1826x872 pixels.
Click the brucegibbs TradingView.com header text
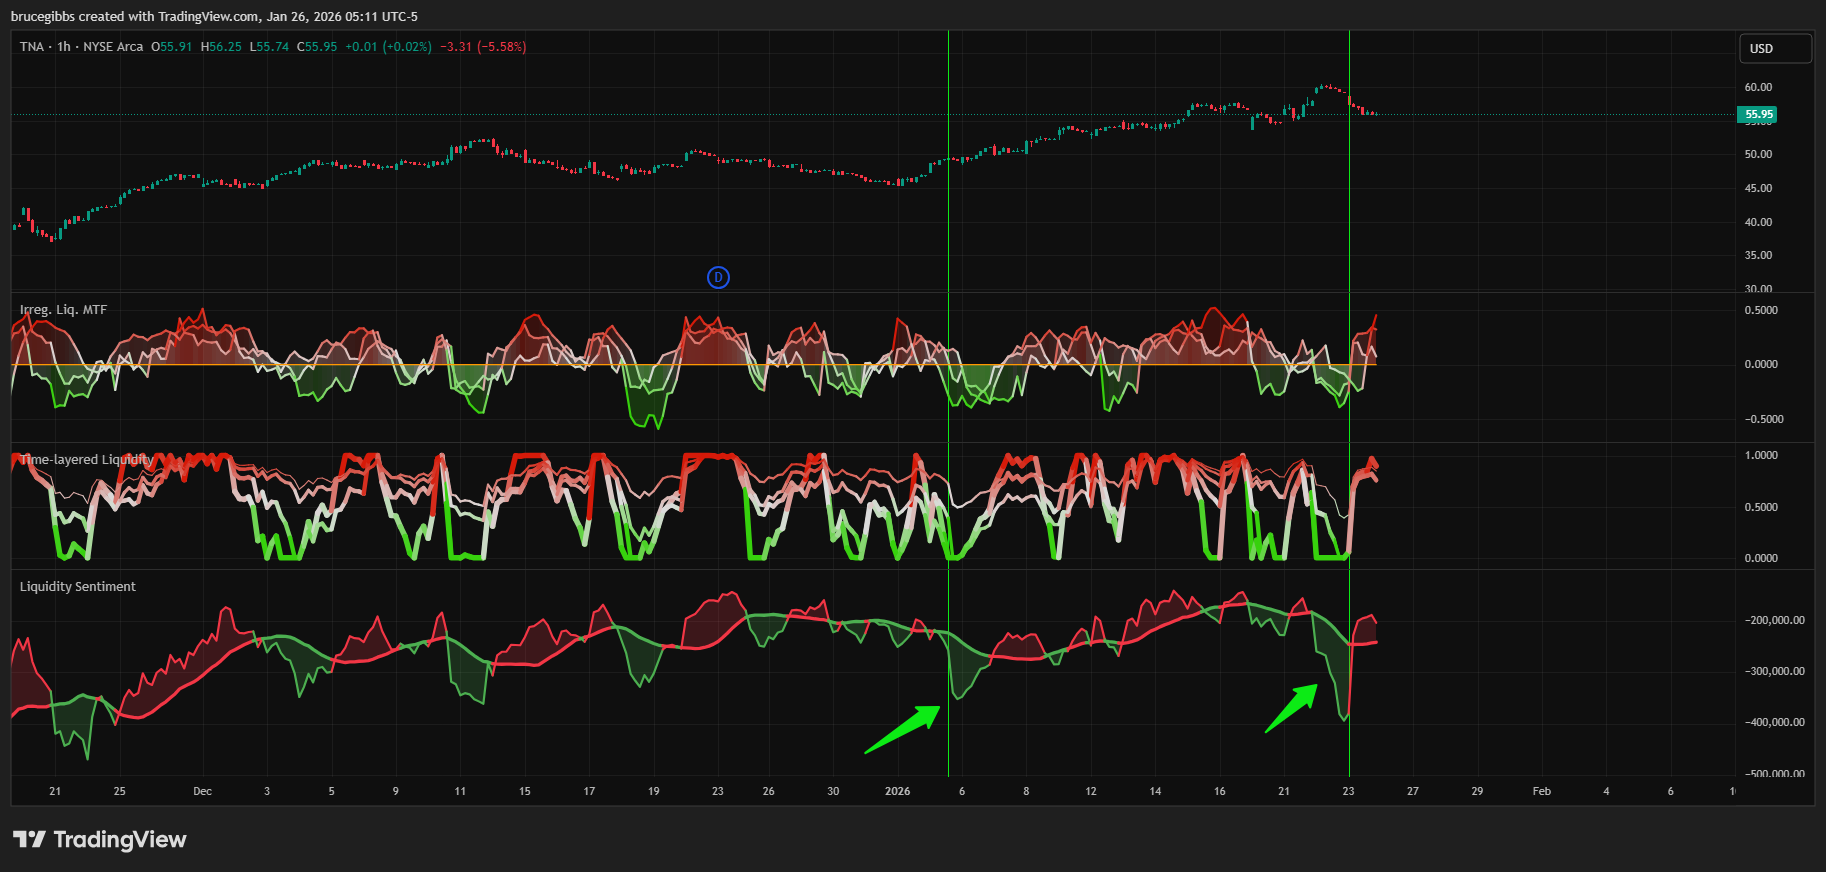click(x=214, y=16)
